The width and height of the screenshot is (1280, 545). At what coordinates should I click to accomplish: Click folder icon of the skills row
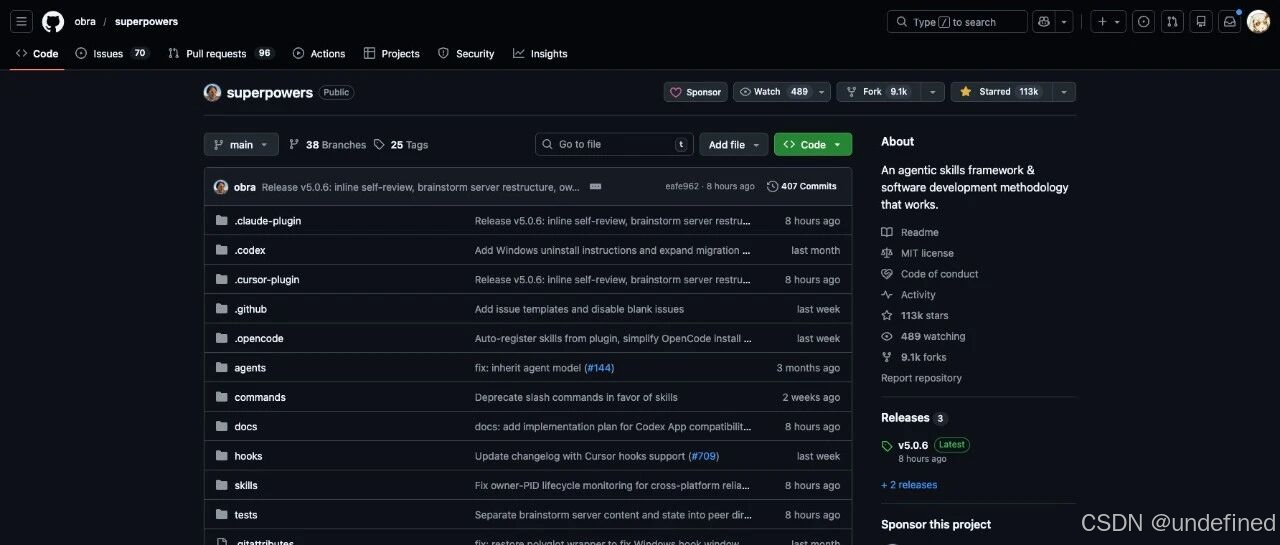click(222, 485)
